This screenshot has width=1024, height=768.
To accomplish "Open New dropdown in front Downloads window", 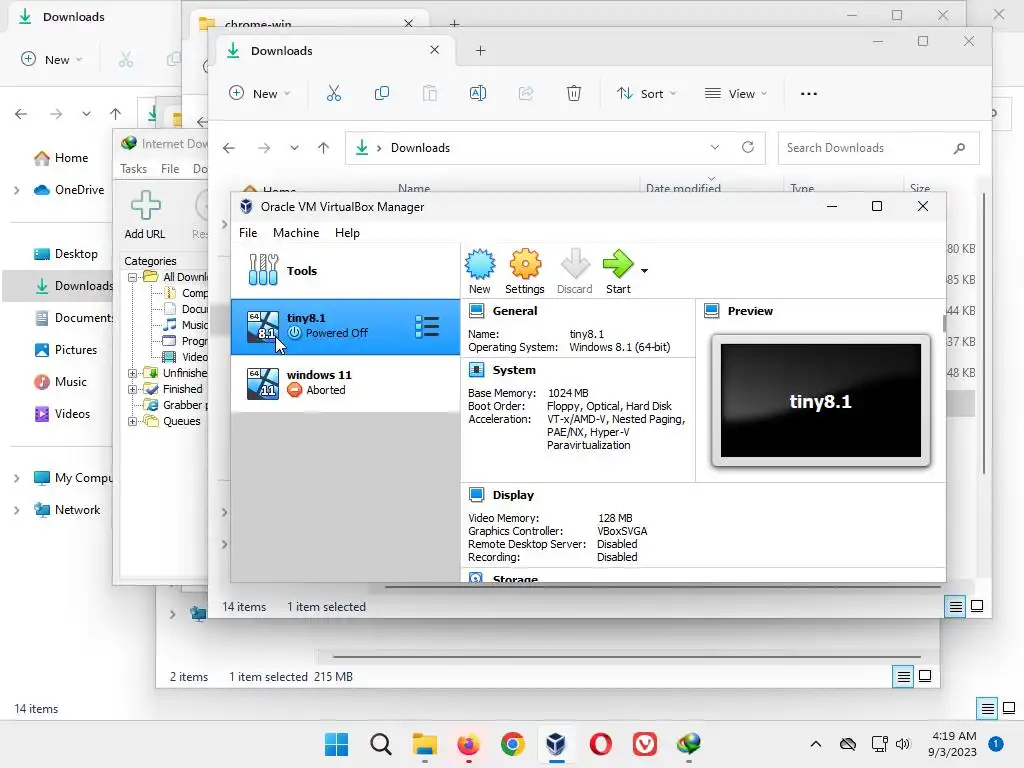I will click(x=259, y=93).
